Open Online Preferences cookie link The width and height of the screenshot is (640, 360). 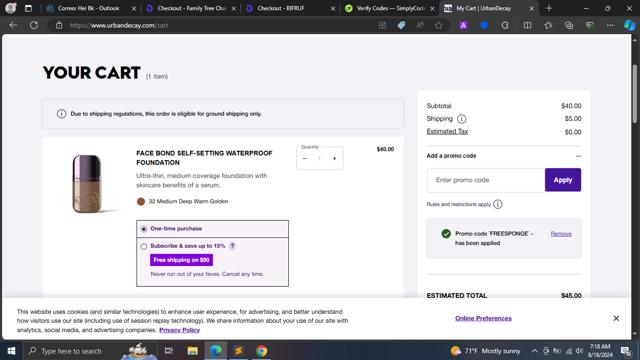click(483, 318)
